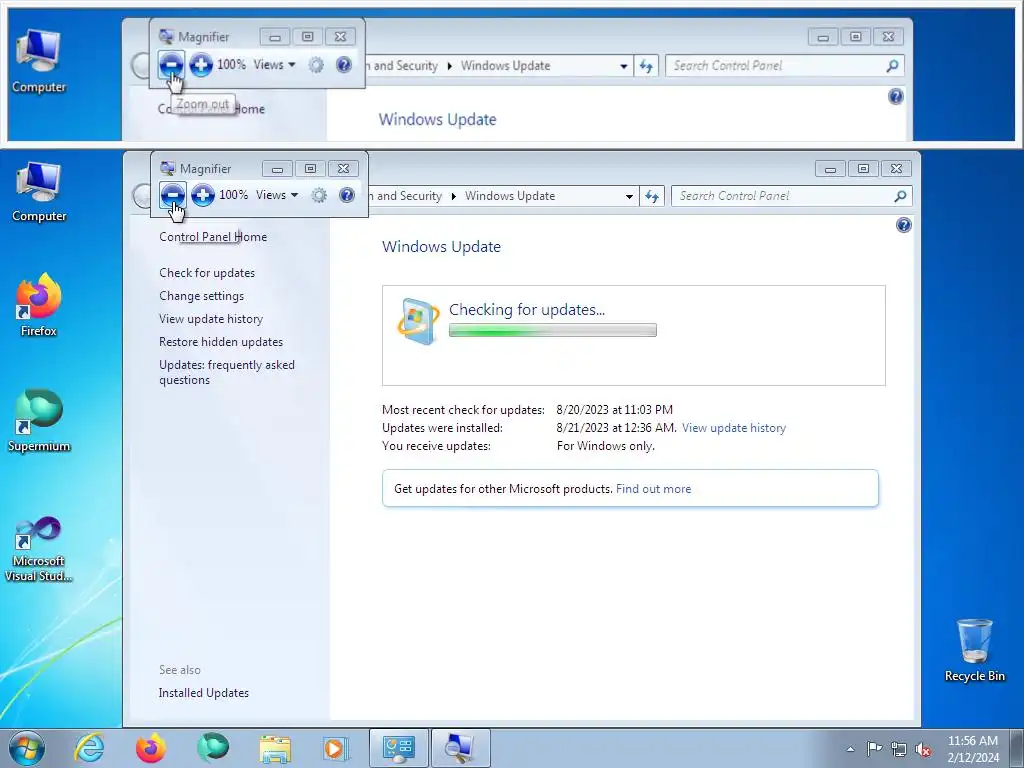Launch Supermium from the taskbar
The width and height of the screenshot is (1024, 768).
tap(213, 748)
